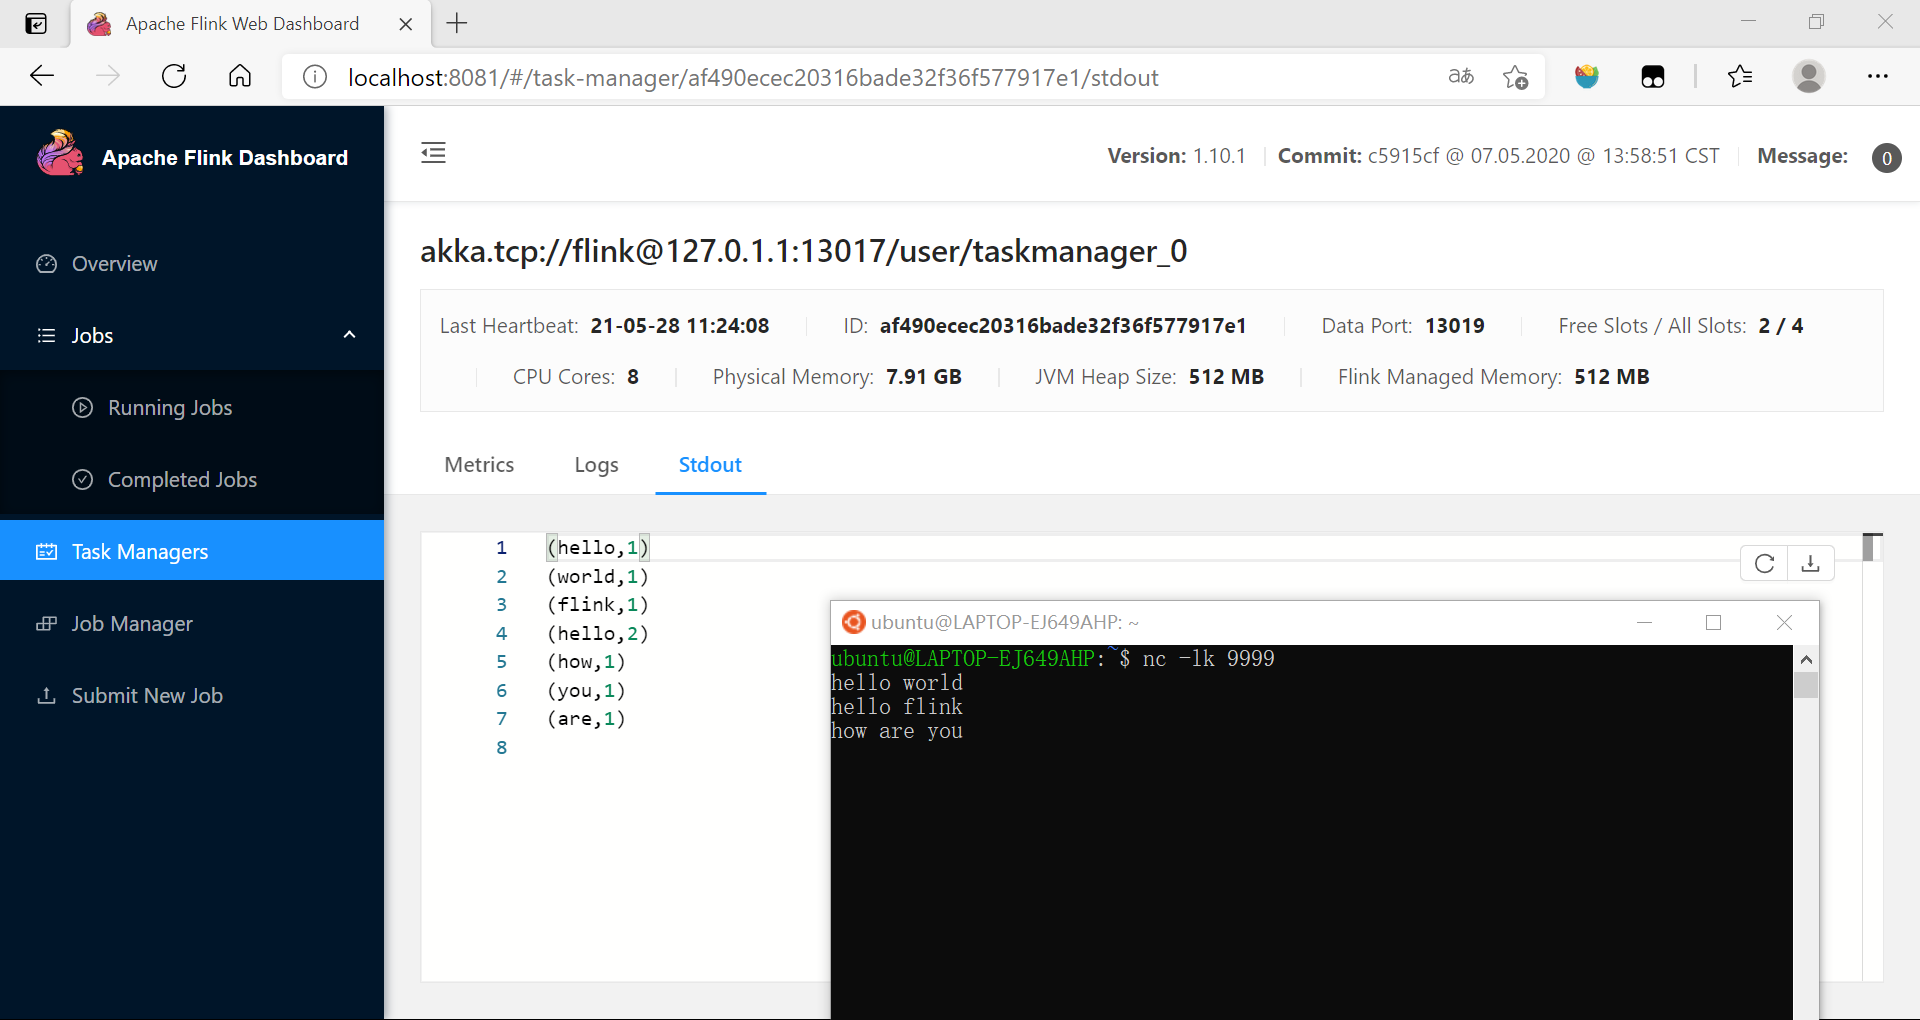Maximize the Ubuntu terminal window
This screenshot has height=1020, width=1920.
[1713, 622]
